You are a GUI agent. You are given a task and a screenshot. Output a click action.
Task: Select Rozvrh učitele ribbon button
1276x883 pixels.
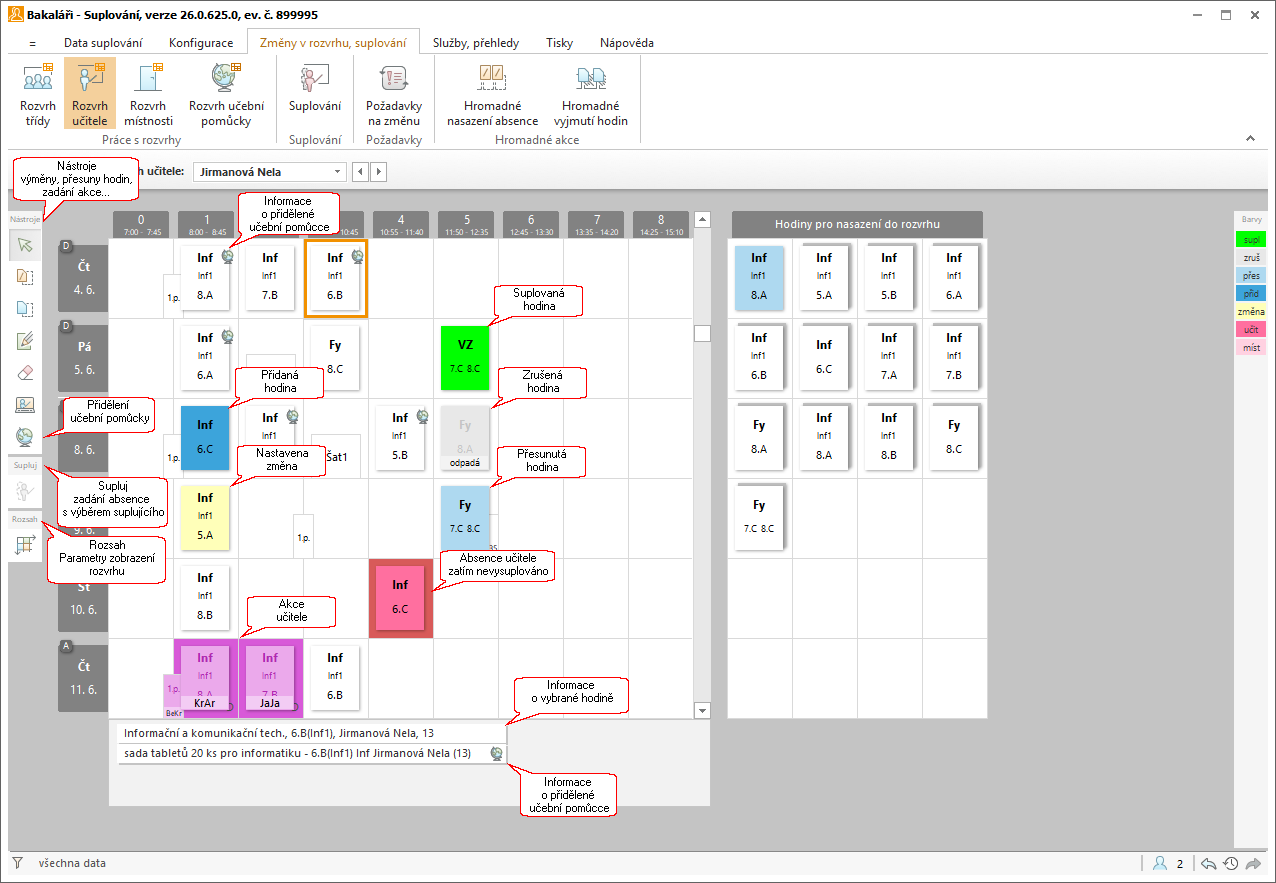(x=90, y=93)
